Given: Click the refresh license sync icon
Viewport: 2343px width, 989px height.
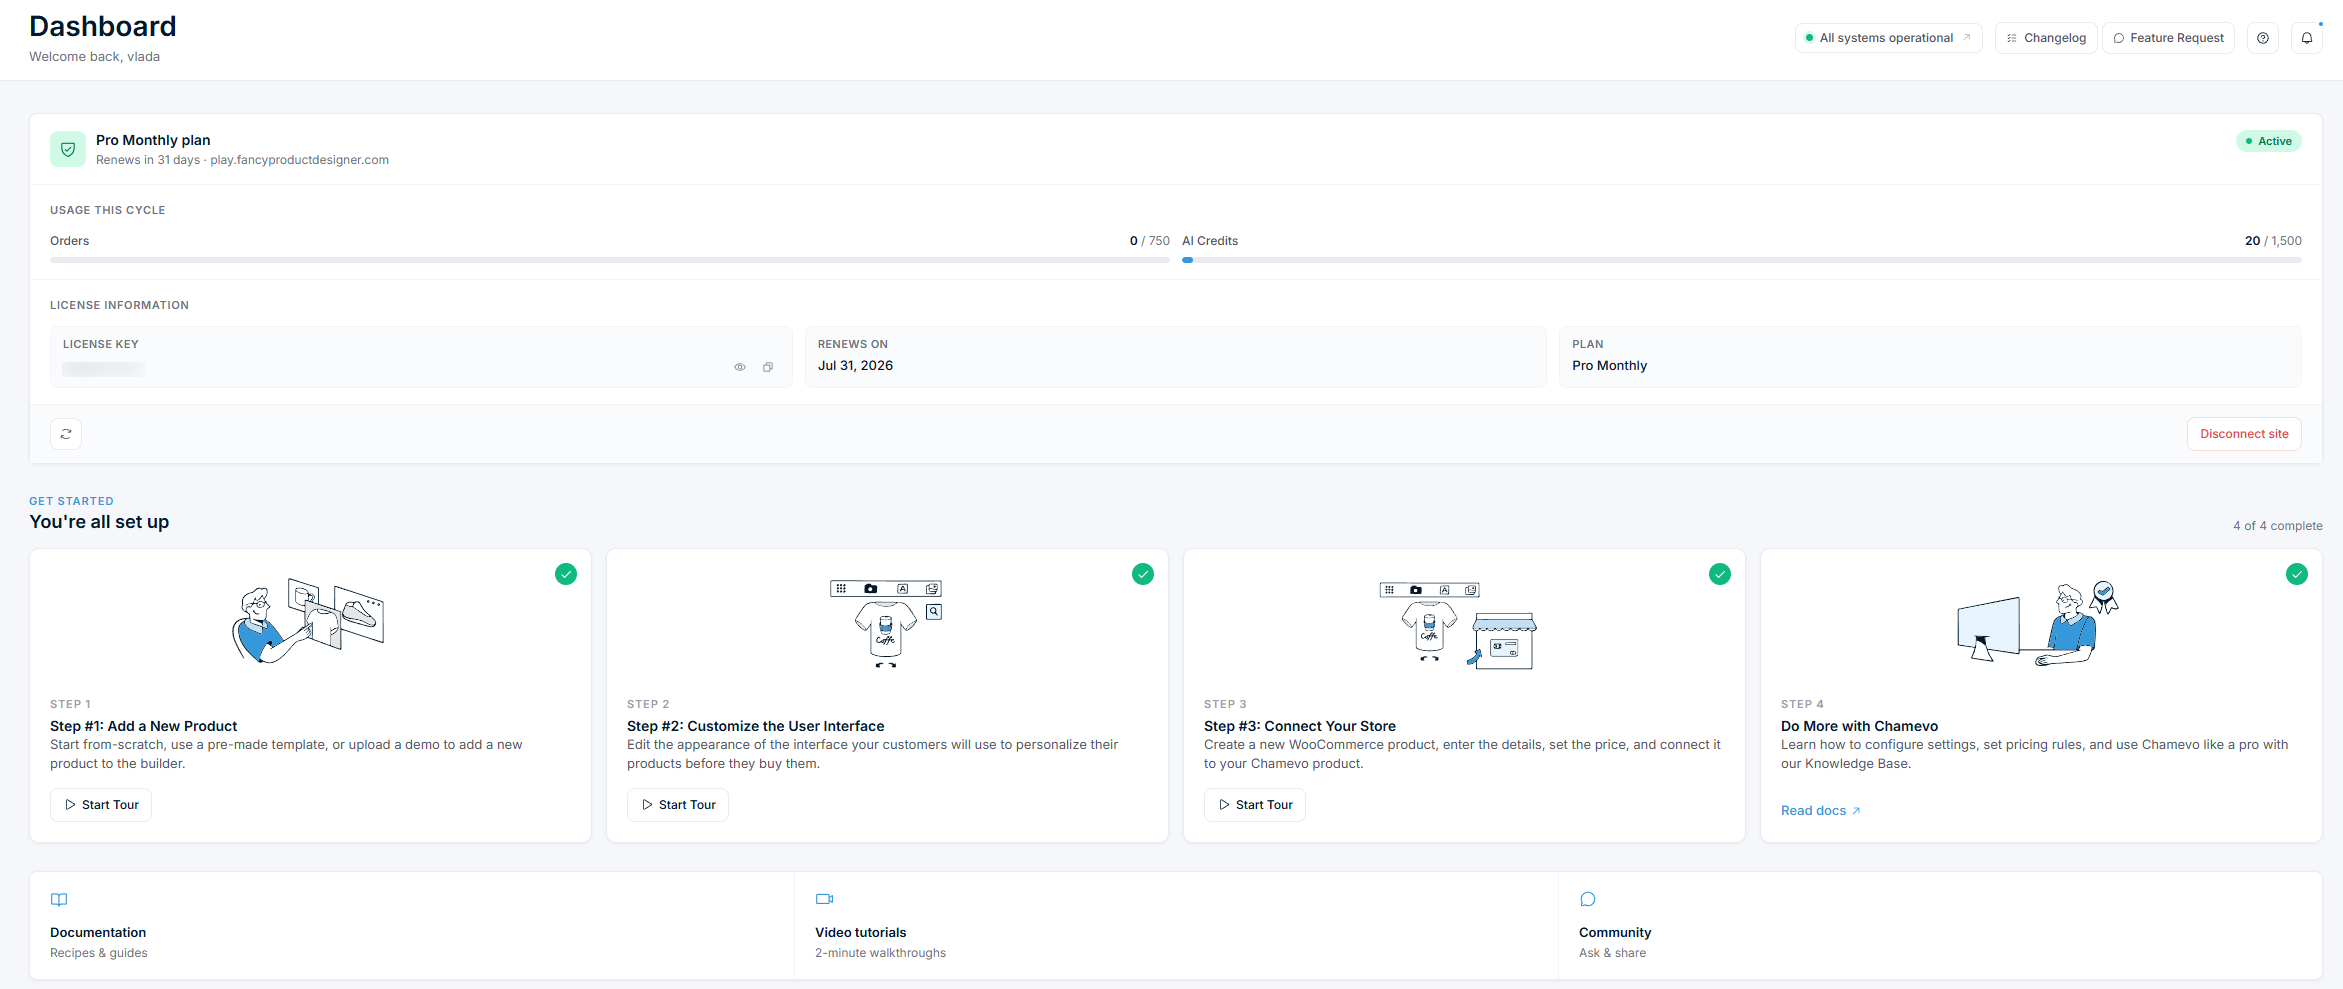Looking at the screenshot, I should pyautogui.click(x=66, y=434).
